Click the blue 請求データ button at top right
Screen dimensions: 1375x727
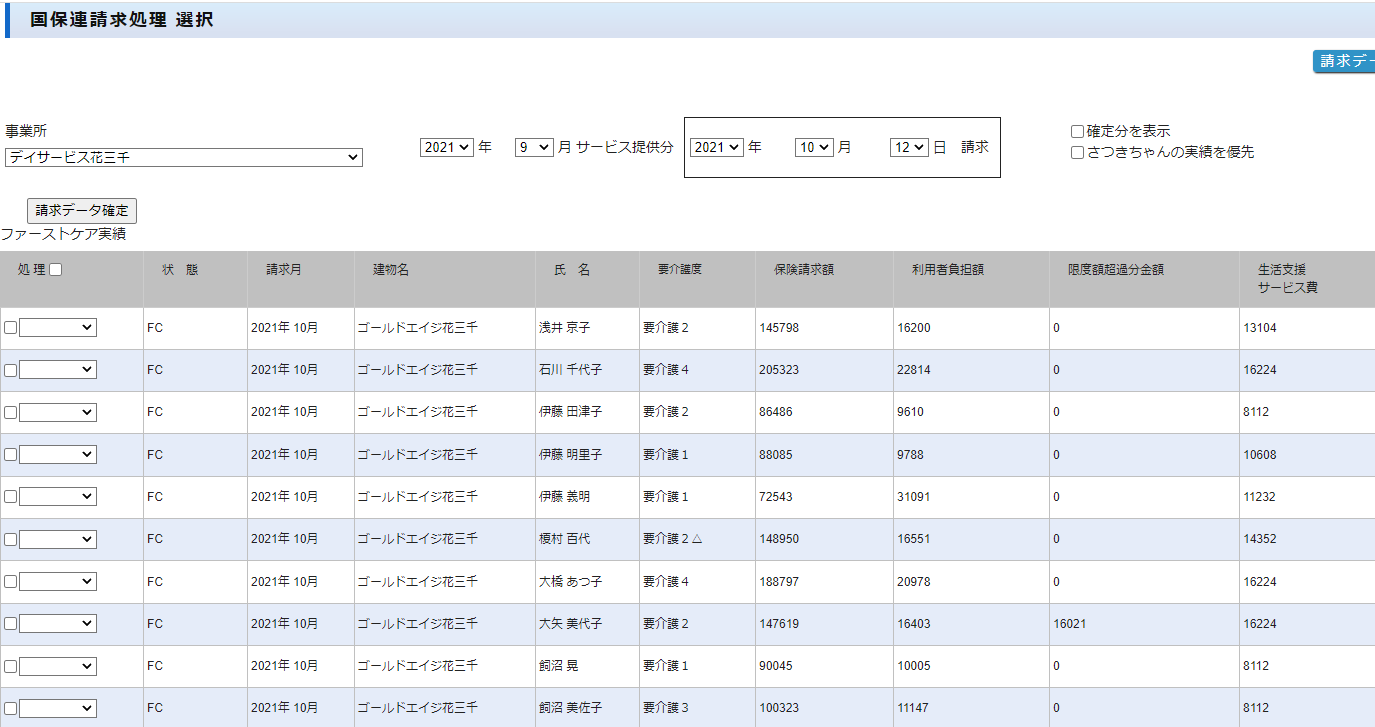coord(1343,62)
